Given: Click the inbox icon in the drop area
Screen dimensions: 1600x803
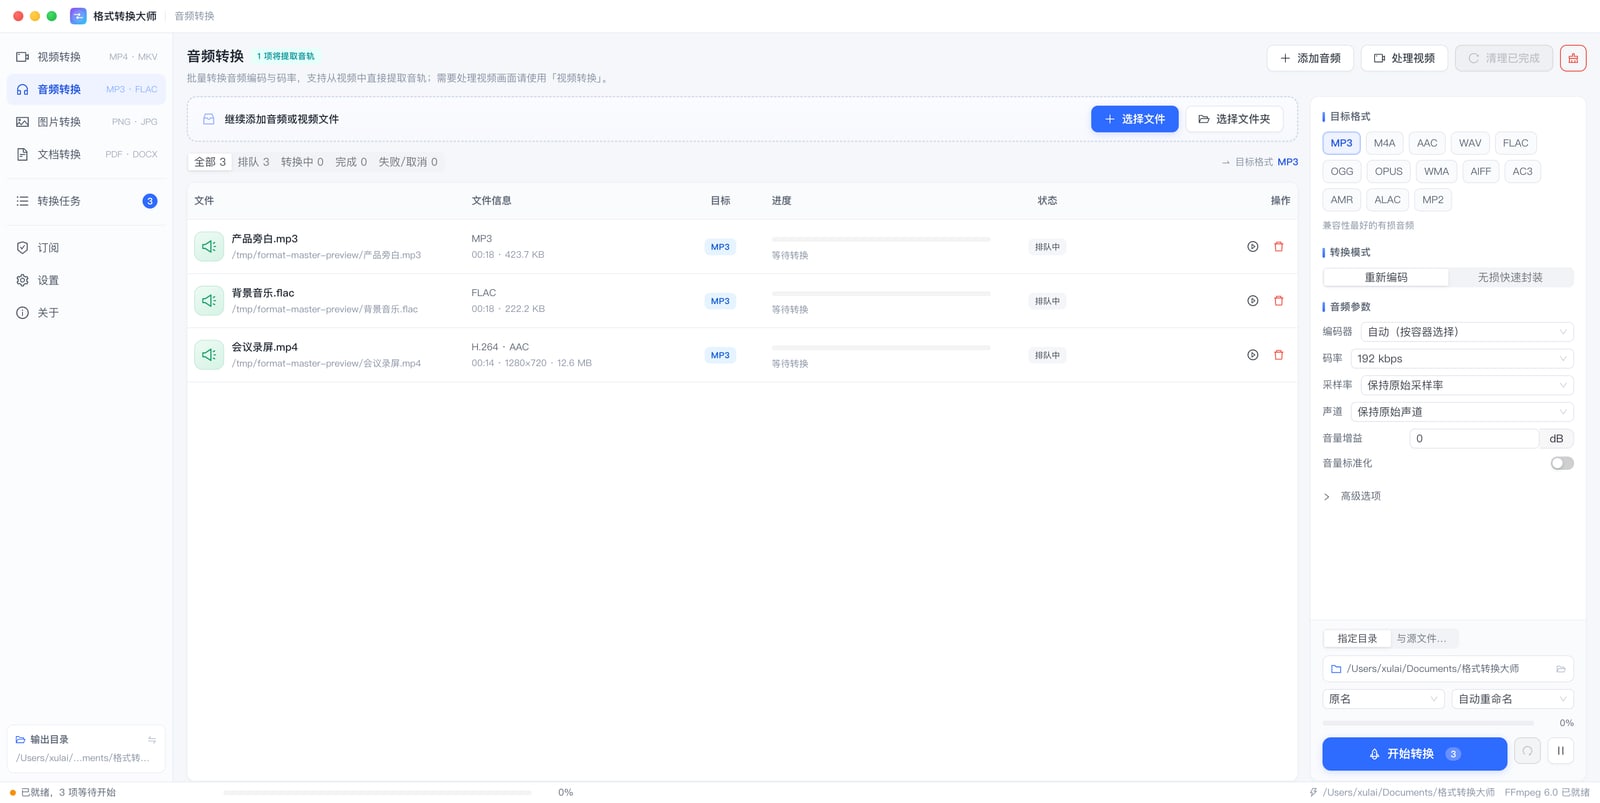Looking at the screenshot, I should pos(209,119).
